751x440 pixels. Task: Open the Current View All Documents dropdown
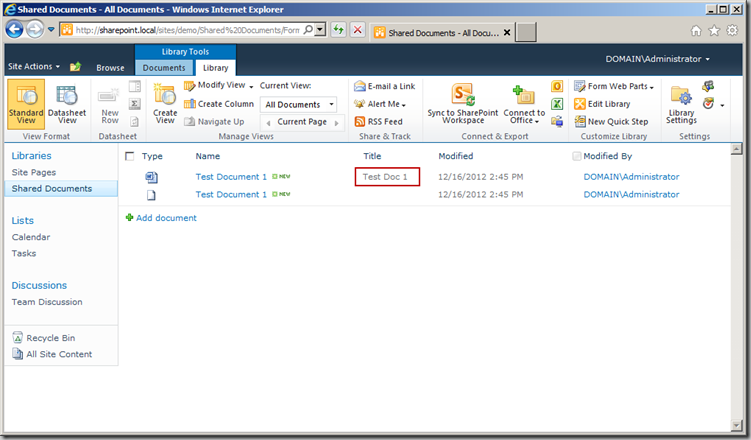pos(298,104)
